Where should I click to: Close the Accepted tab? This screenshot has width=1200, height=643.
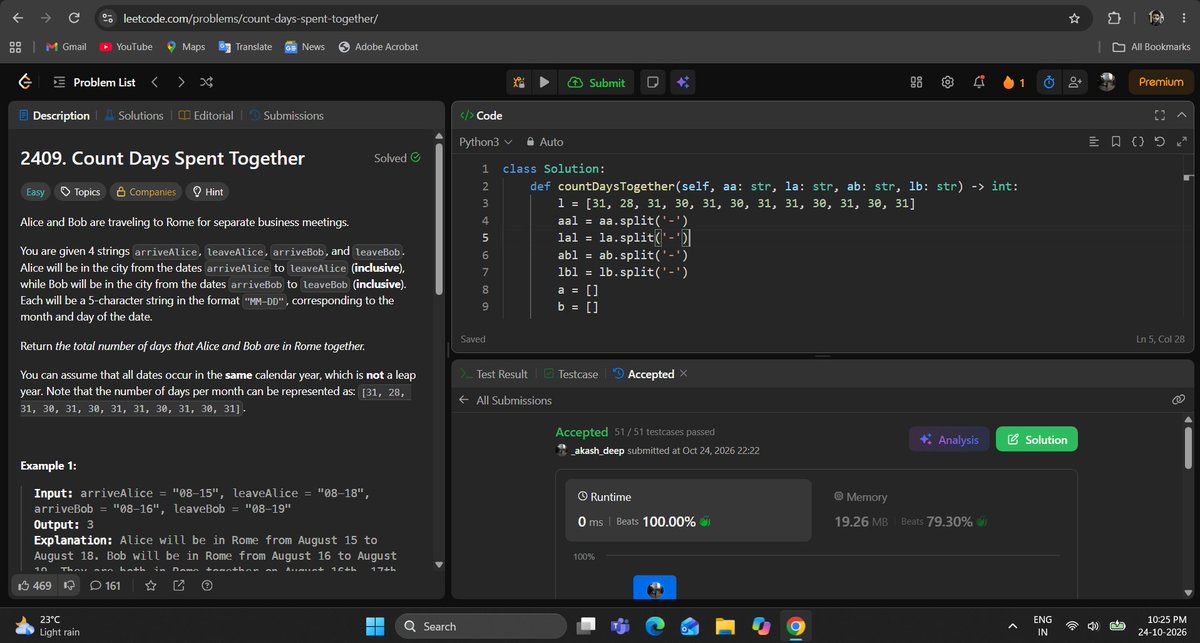tap(684, 374)
